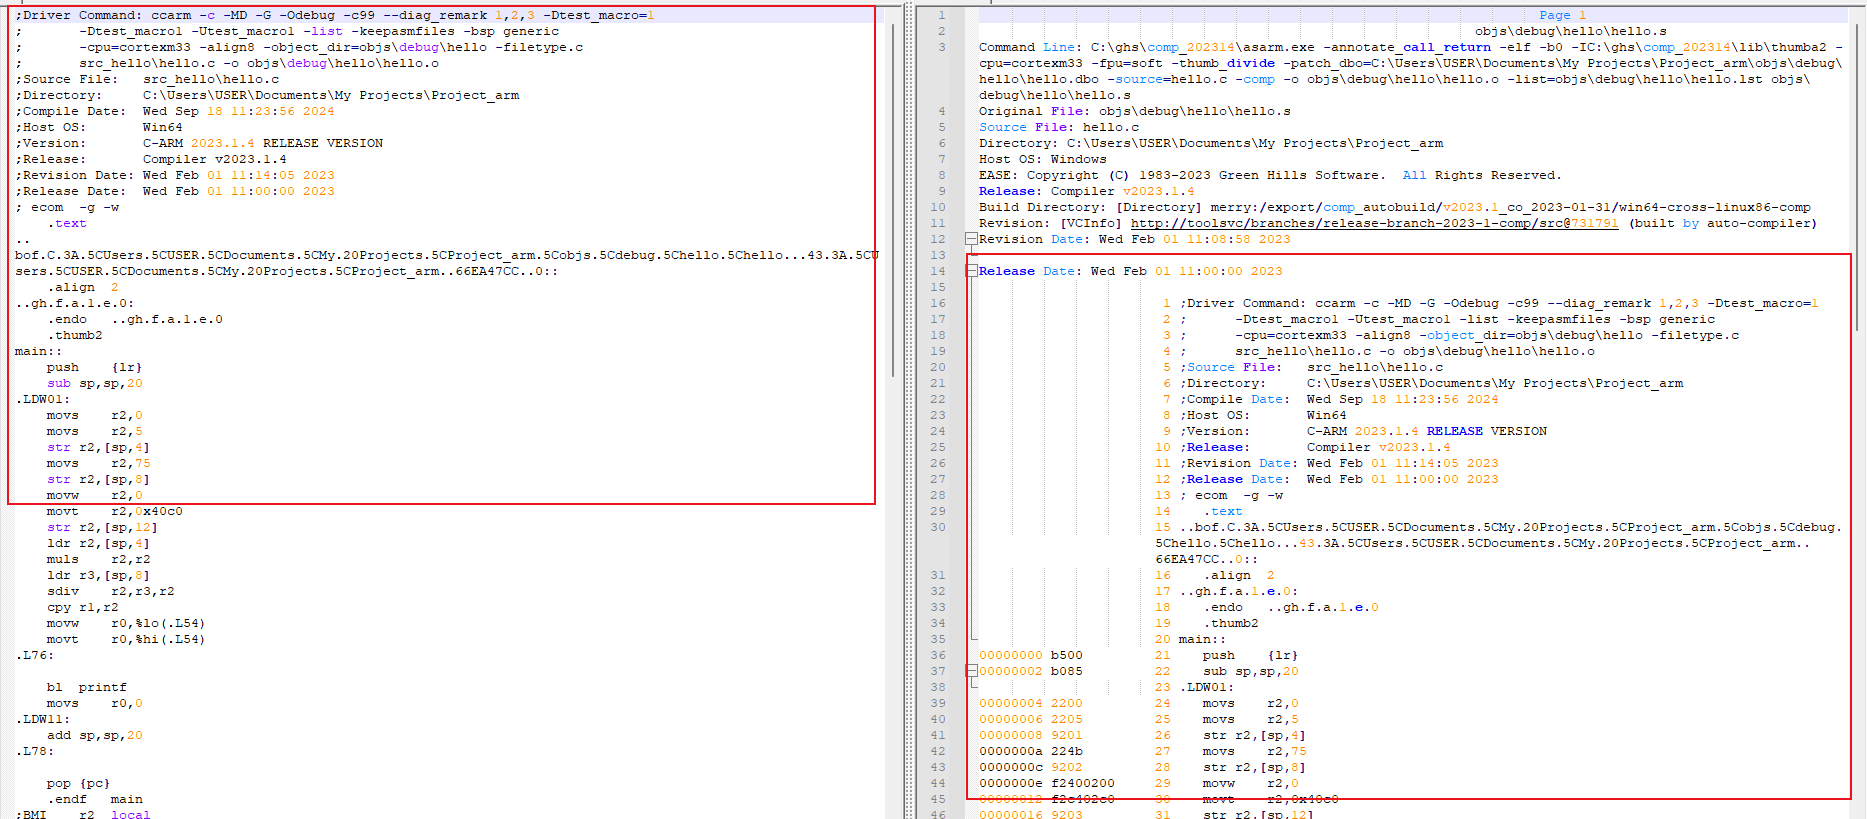Click the '.LDW11:' label in left pane
1867x819 pixels.
(x=42, y=719)
